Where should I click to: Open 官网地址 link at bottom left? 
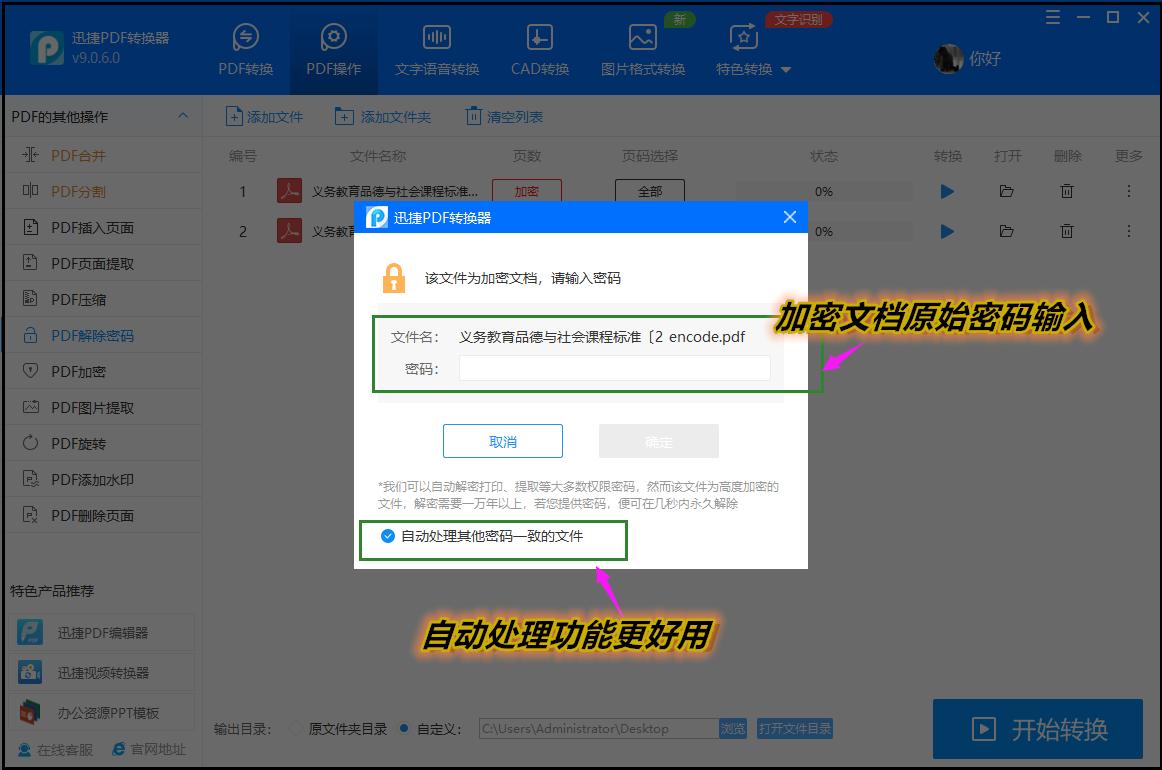pyautogui.click(x=148, y=747)
